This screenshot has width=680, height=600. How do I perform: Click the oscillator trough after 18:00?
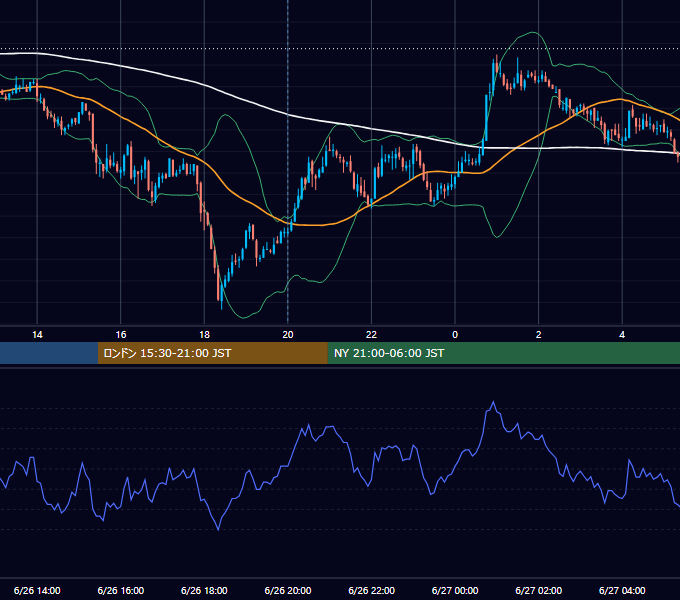pos(218,529)
